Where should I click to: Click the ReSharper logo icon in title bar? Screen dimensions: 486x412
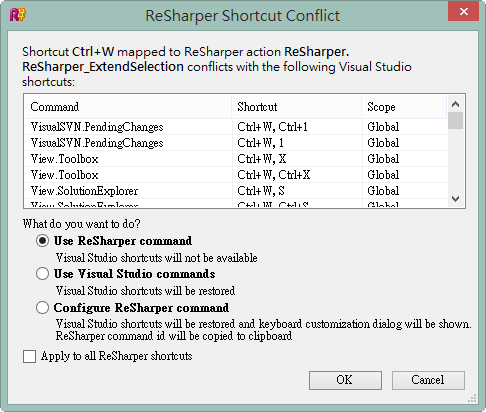pos(17,15)
